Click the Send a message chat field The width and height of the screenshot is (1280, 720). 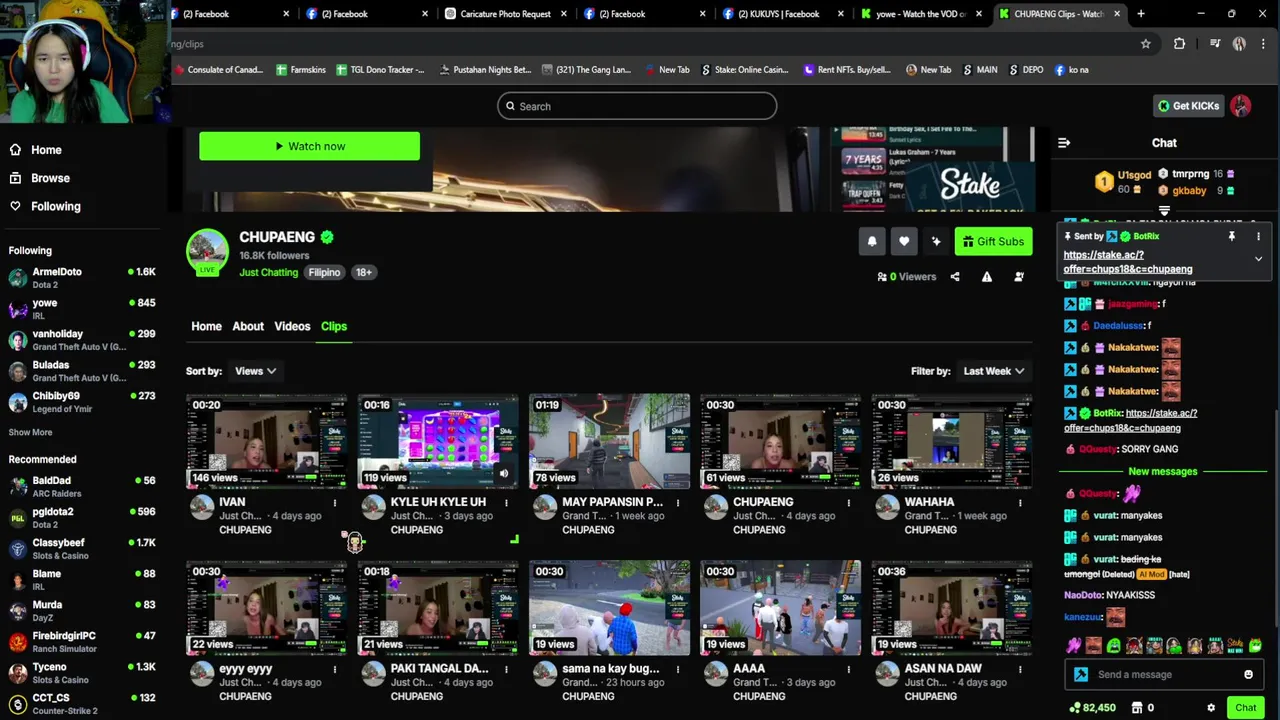pos(1166,674)
